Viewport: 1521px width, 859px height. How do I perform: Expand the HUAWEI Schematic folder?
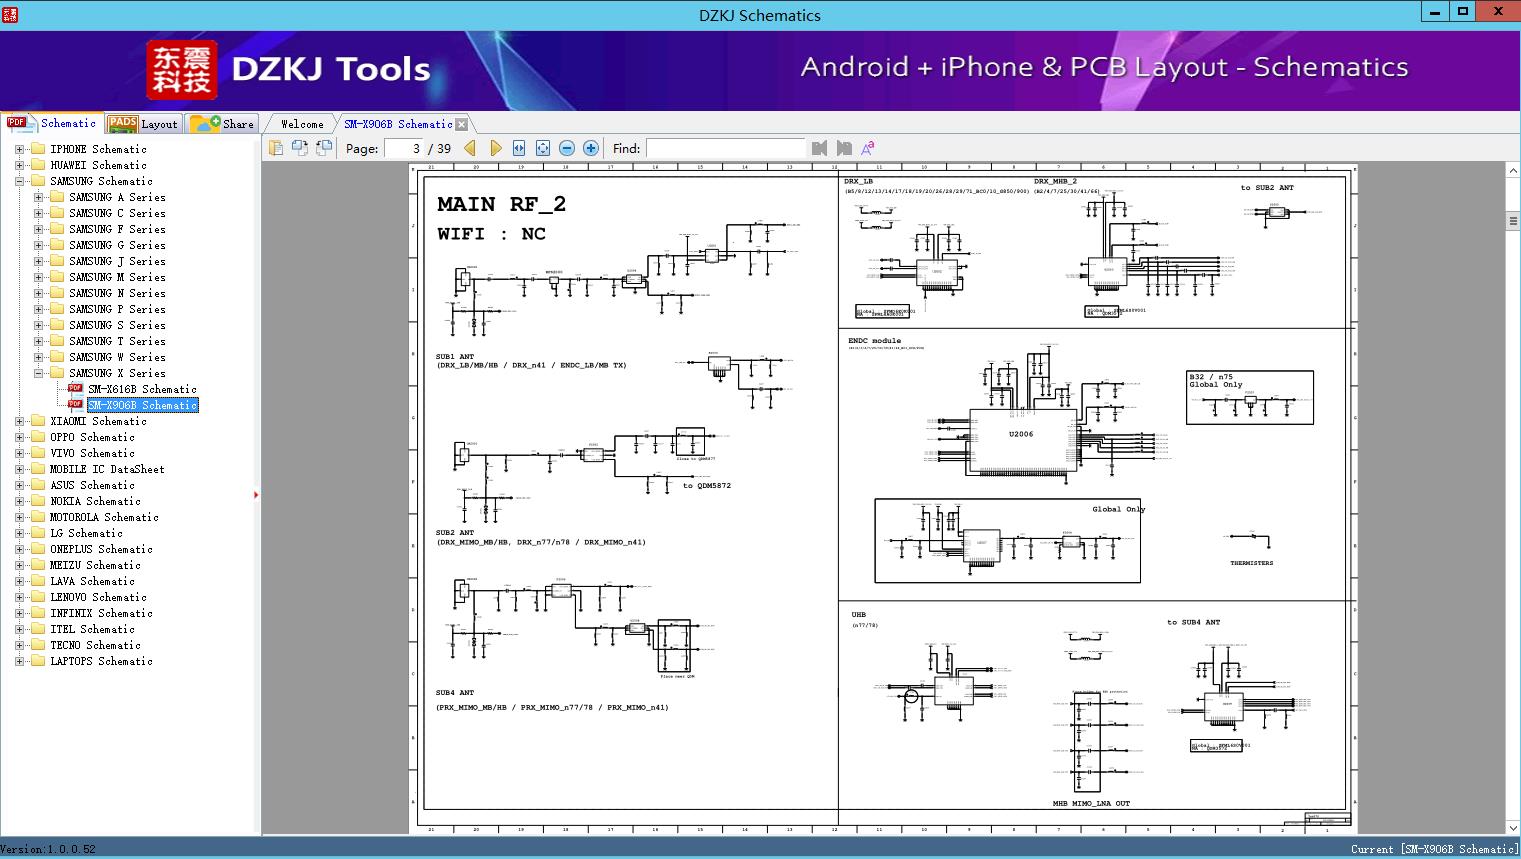[20, 165]
